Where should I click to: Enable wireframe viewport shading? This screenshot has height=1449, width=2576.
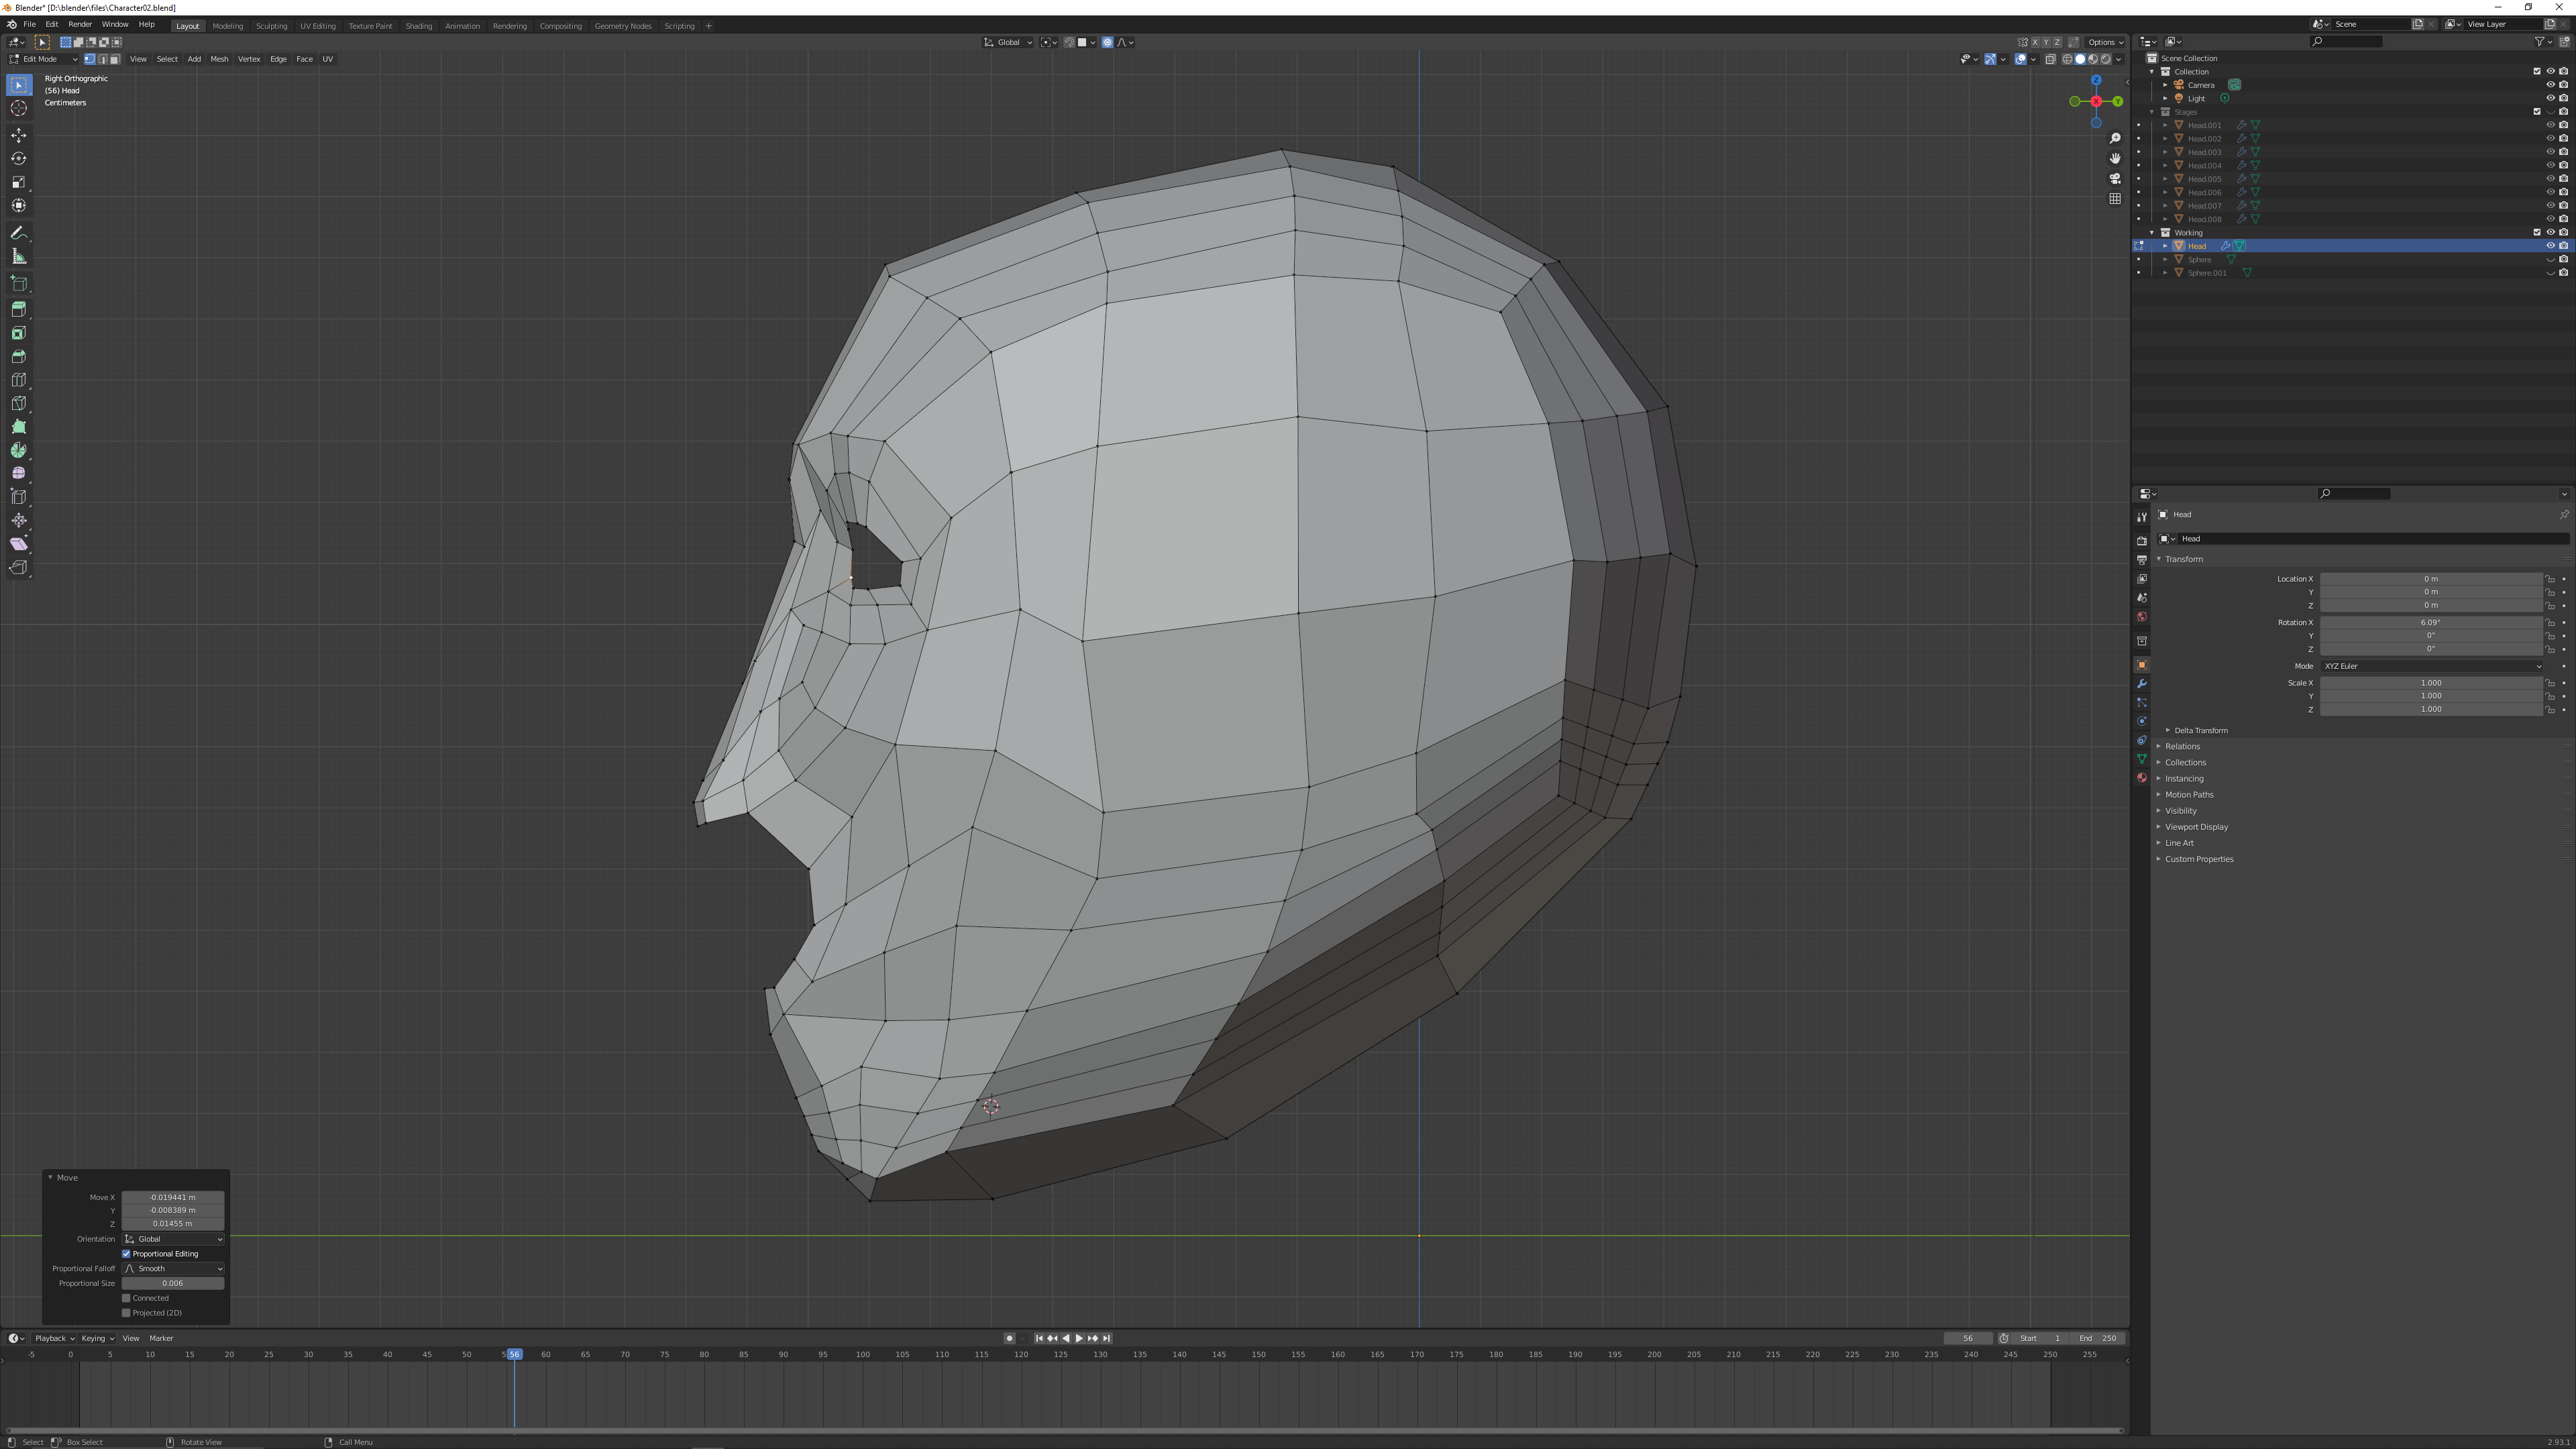[x=2067, y=59]
